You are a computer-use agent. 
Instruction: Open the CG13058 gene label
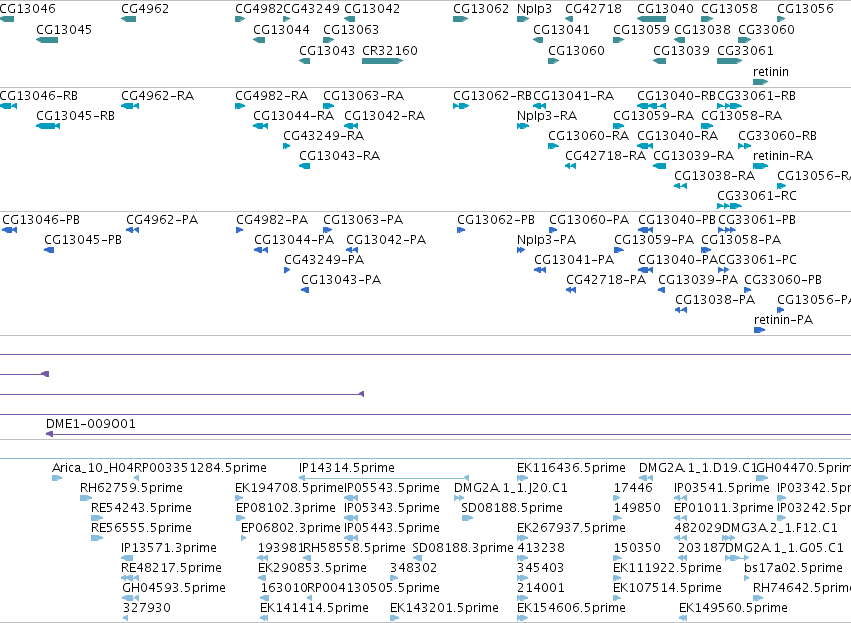point(729,9)
